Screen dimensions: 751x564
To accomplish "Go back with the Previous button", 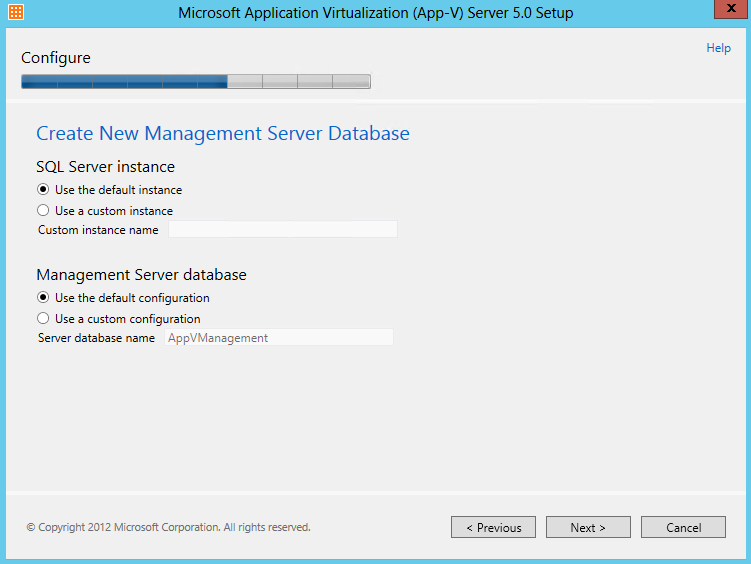I will [493, 527].
